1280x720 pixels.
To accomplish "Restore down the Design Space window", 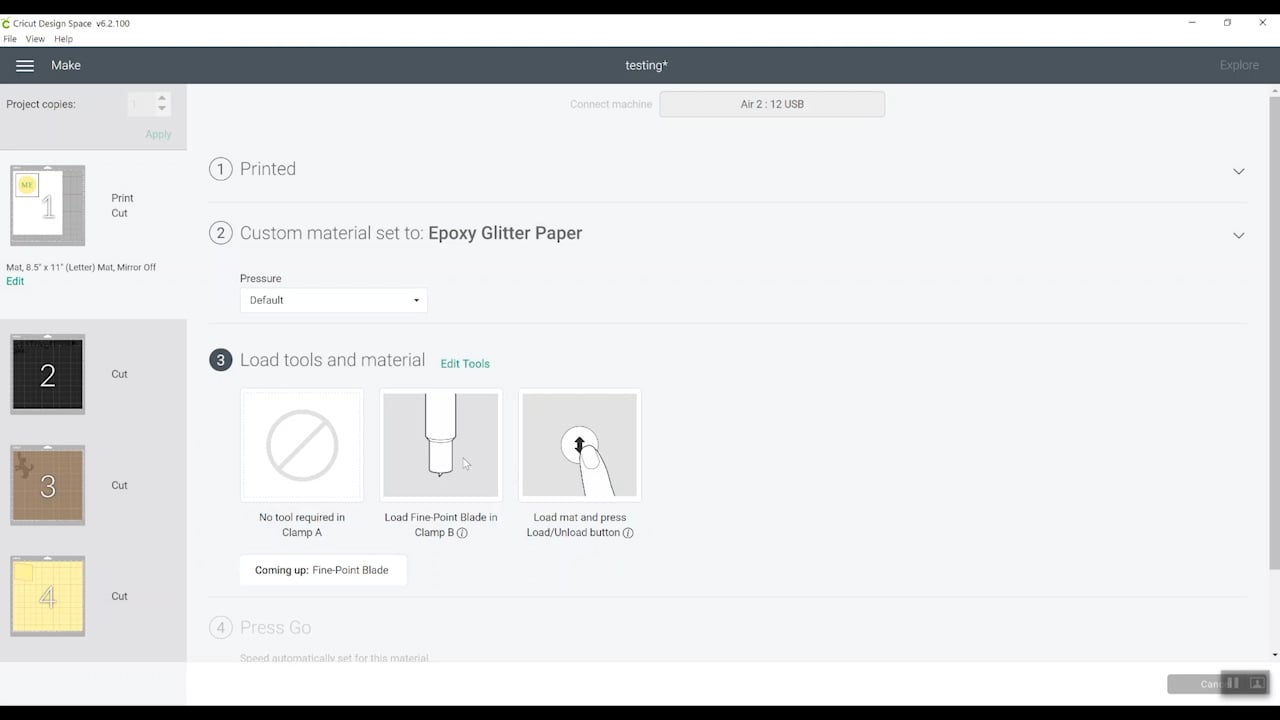I will [1227, 23].
